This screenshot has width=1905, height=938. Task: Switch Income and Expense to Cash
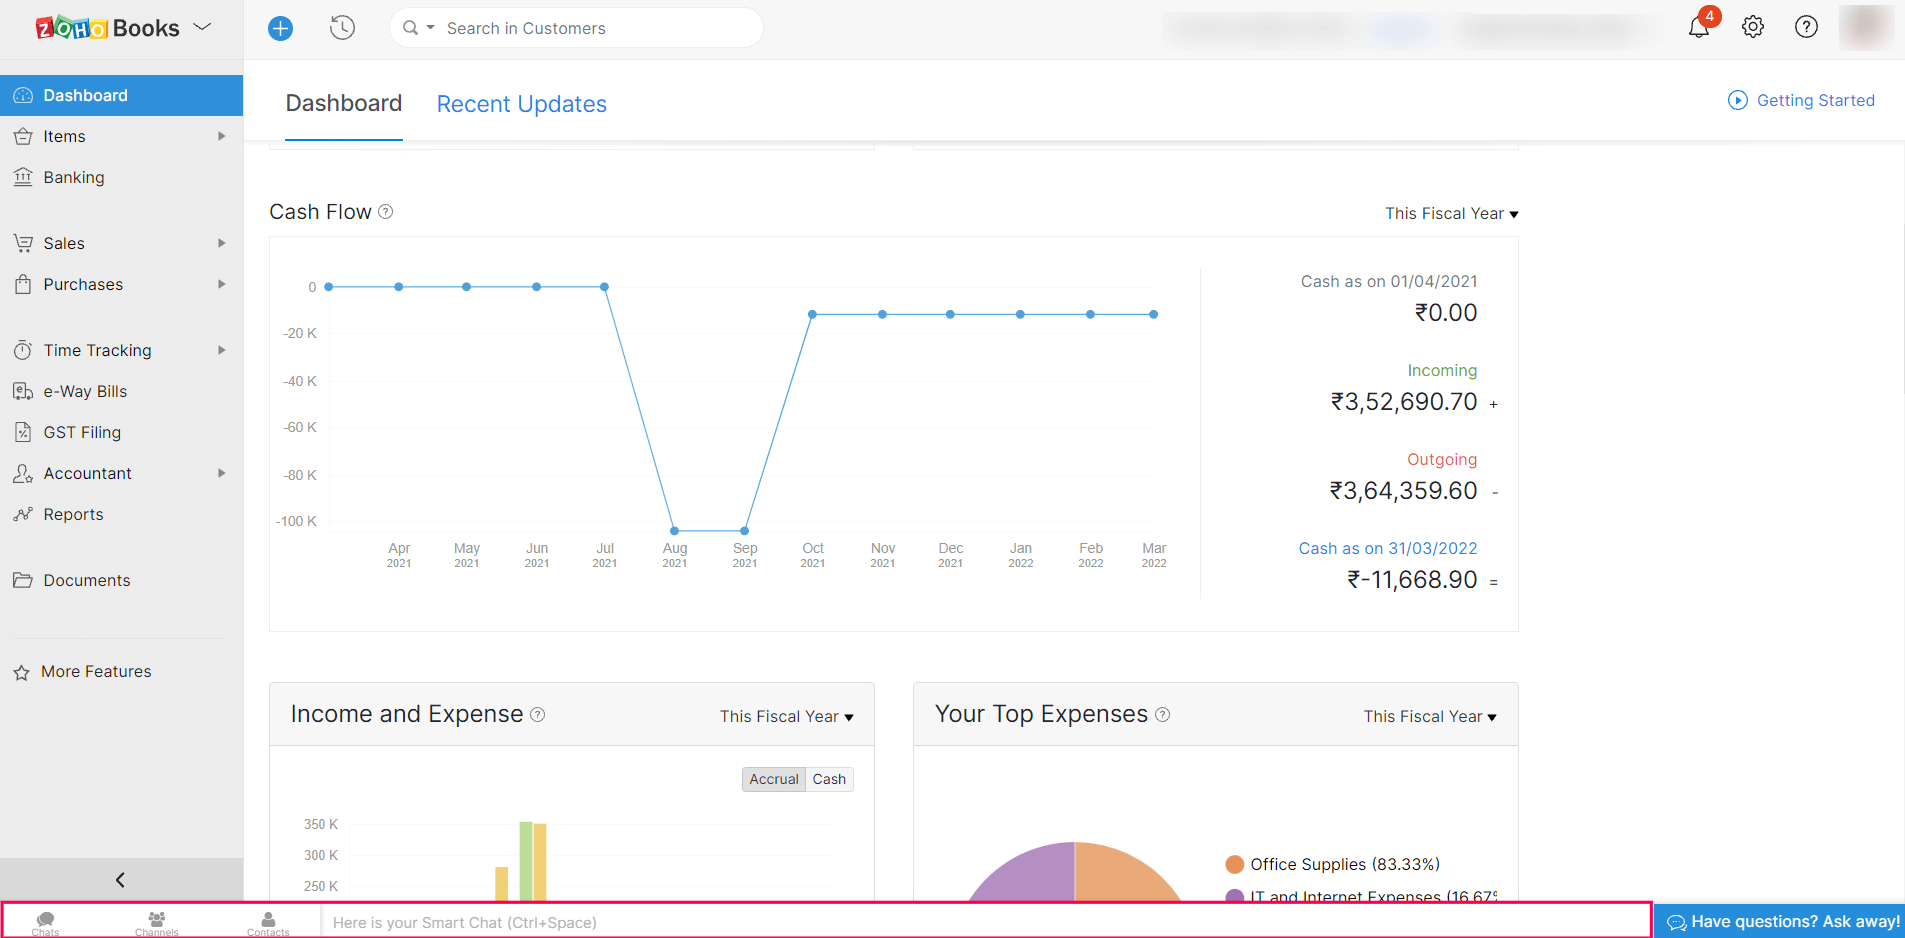(829, 779)
